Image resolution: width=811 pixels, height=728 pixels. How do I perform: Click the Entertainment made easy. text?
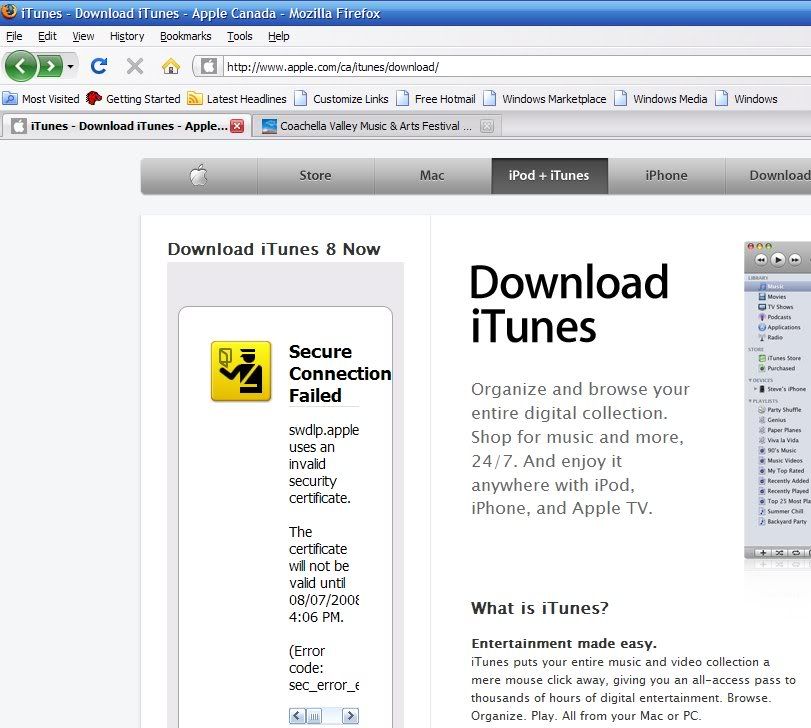tap(564, 643)
